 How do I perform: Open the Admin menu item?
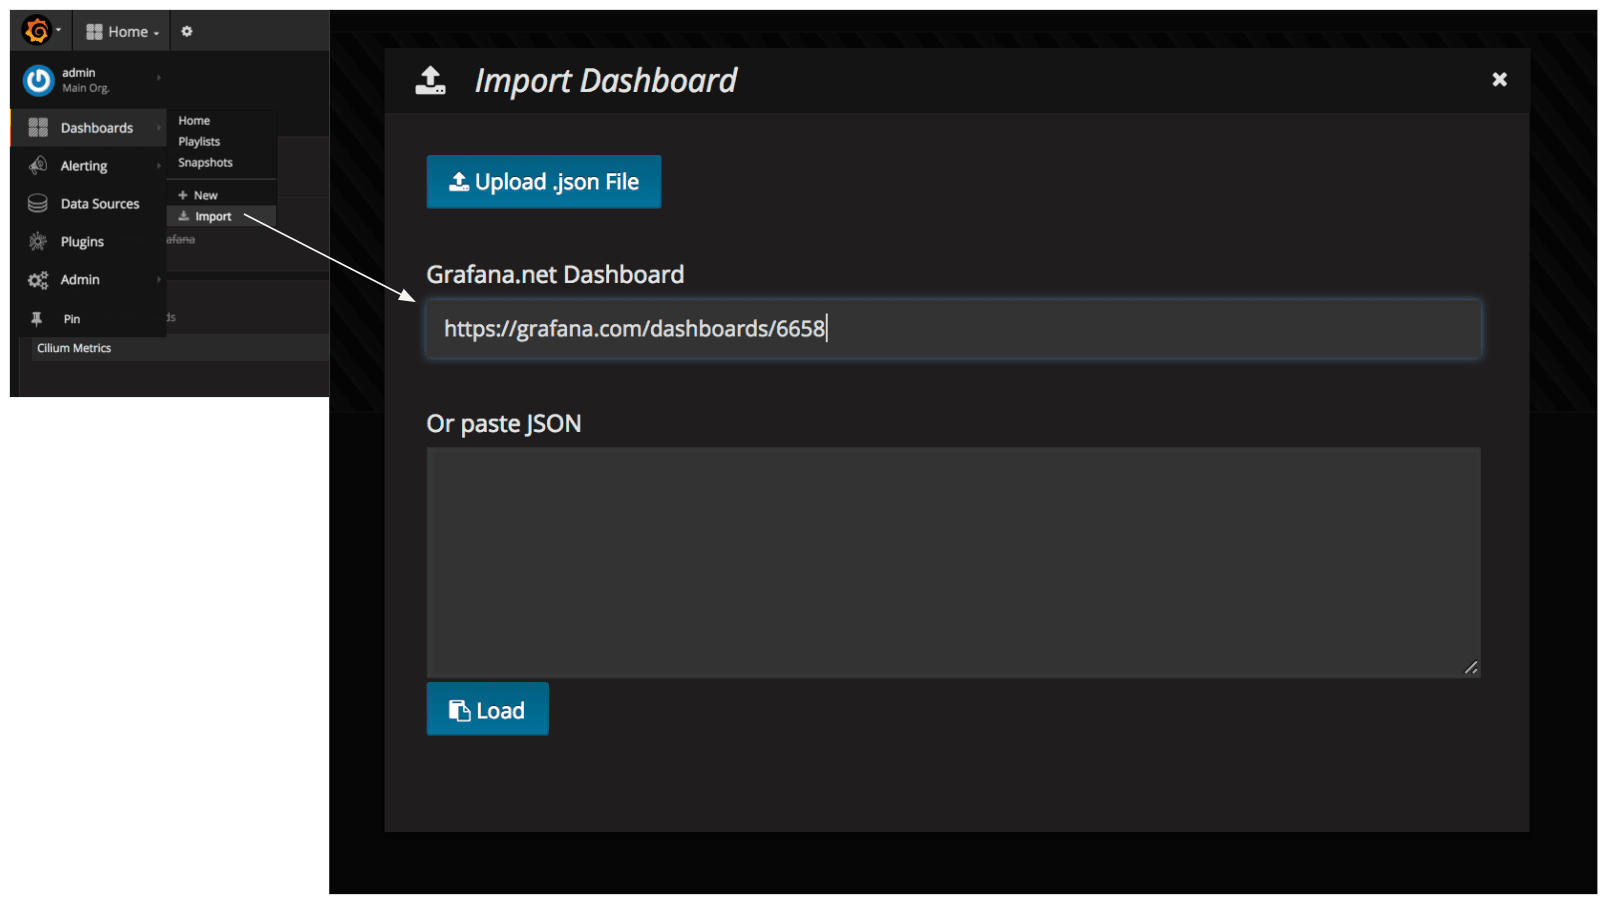coord(88,280)
